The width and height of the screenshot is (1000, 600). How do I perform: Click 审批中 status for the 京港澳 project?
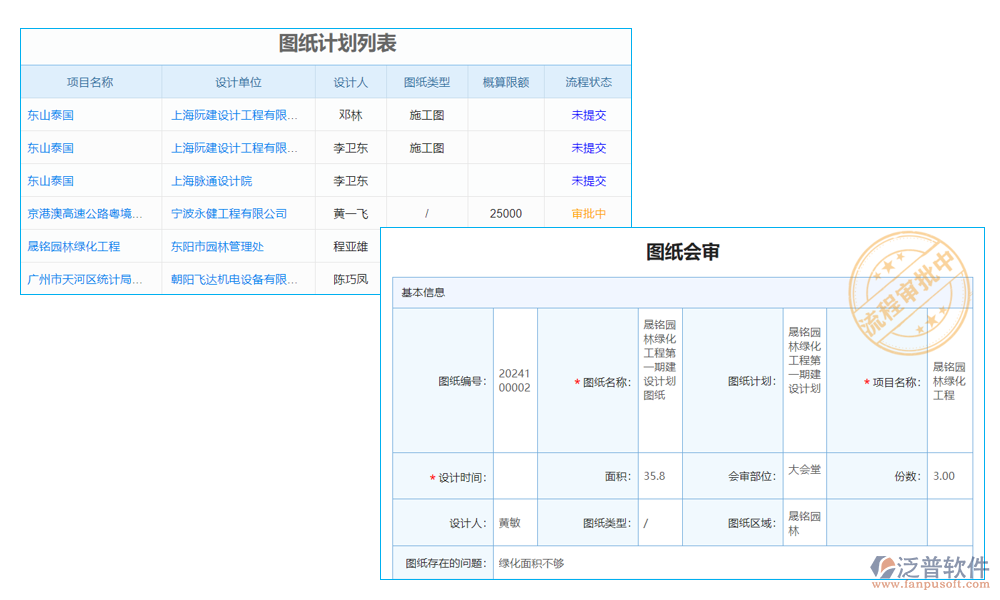click(x=588, y=213)
